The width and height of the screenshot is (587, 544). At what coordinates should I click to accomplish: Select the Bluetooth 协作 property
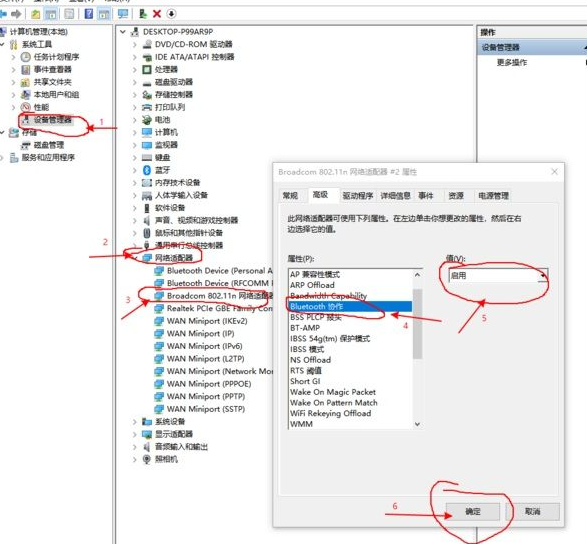pyautogui.click(x=350, y=307)
